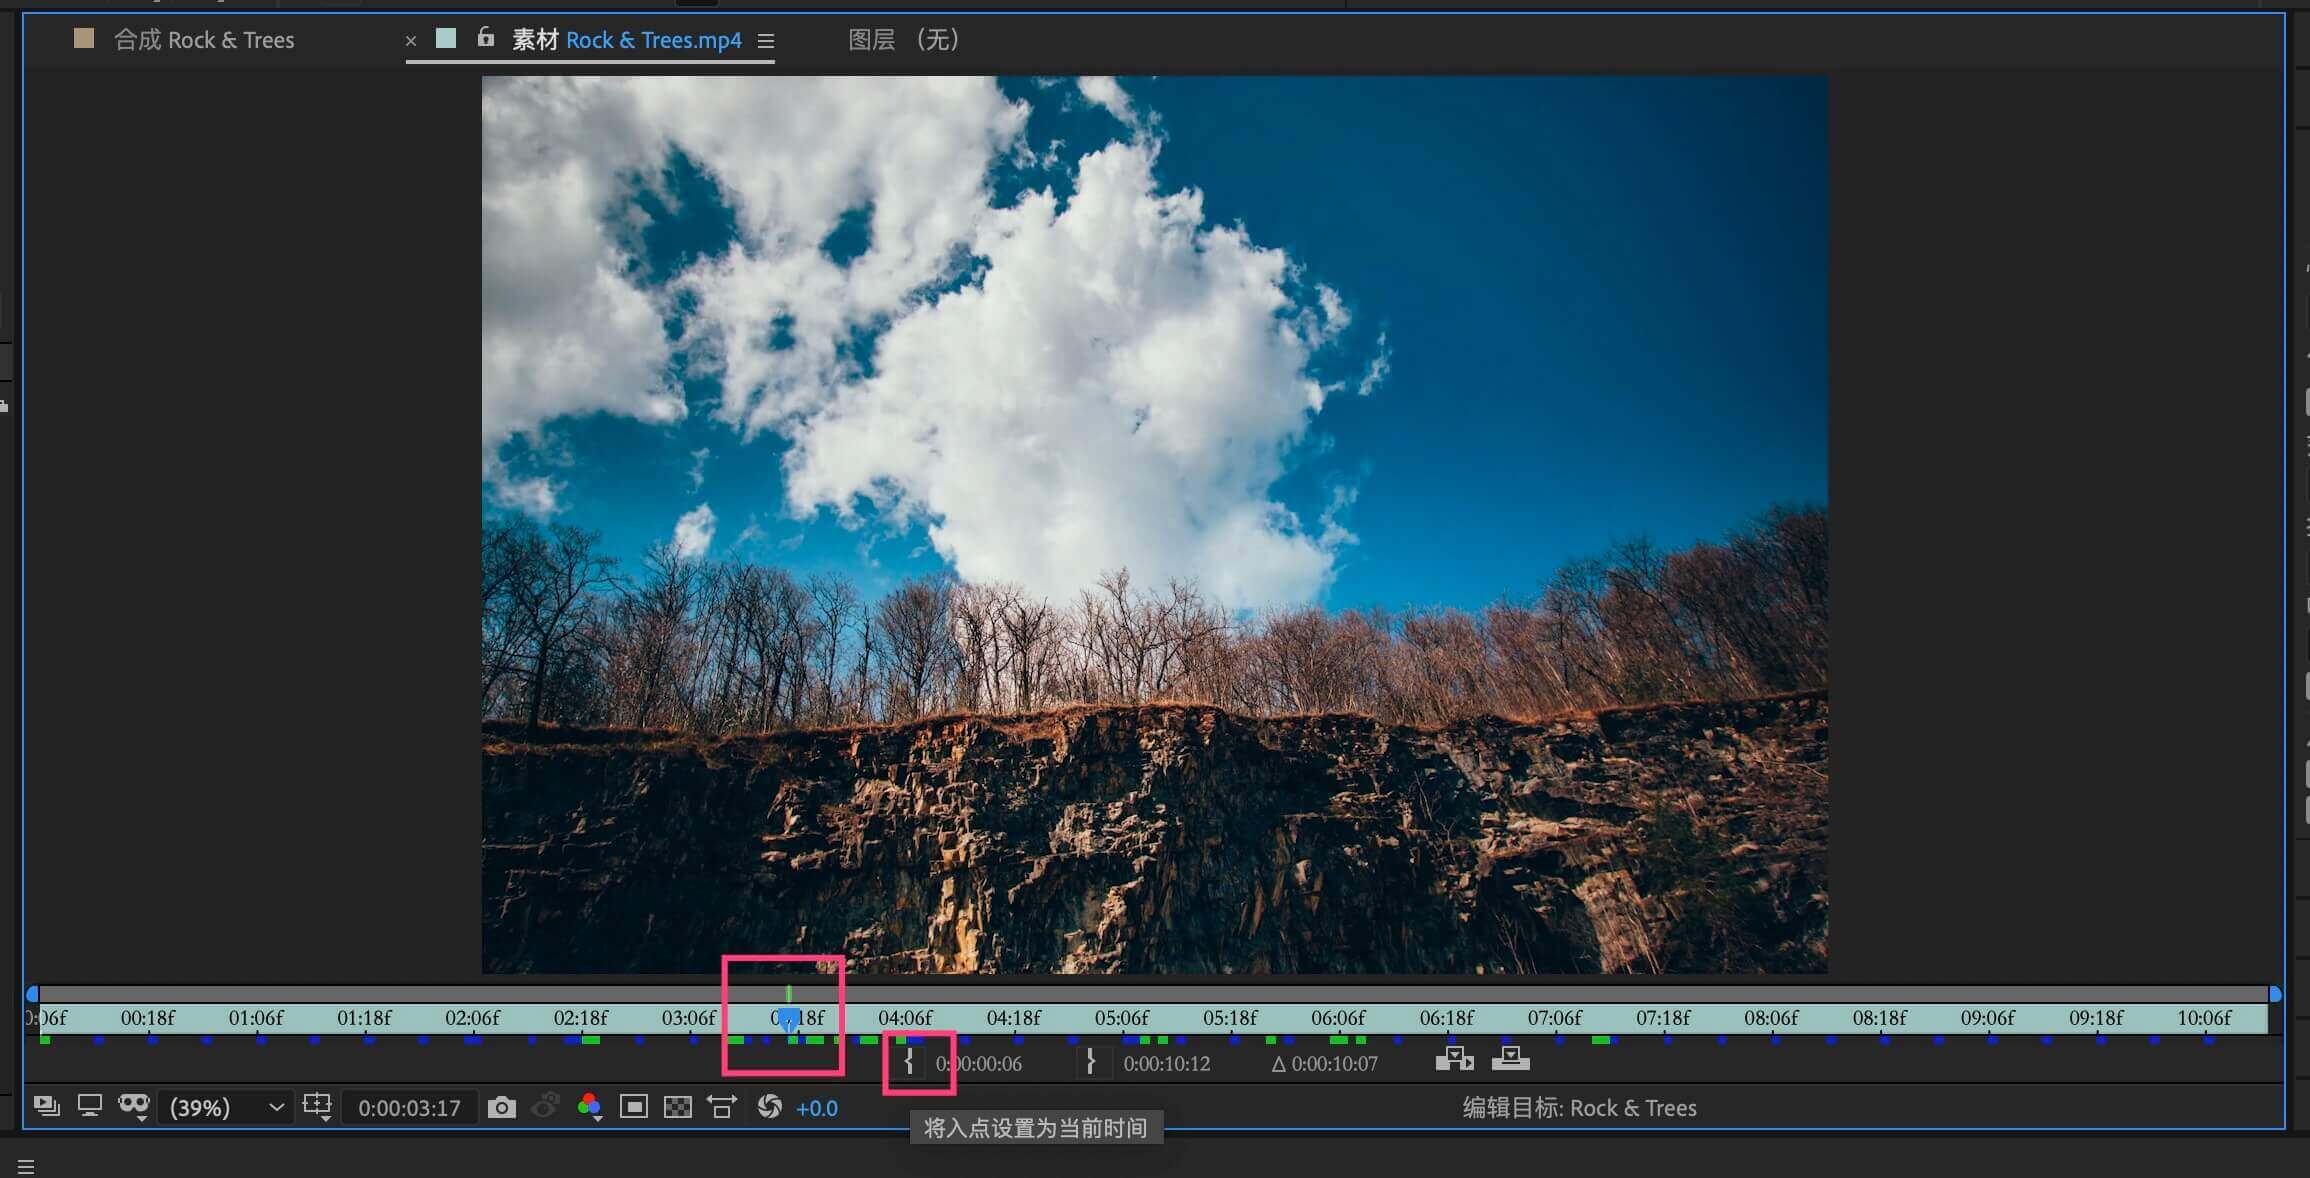Open the 39% magnification dropdown
The width and height of the screenshot is (2310, 1178).
tap(226, 1107)
